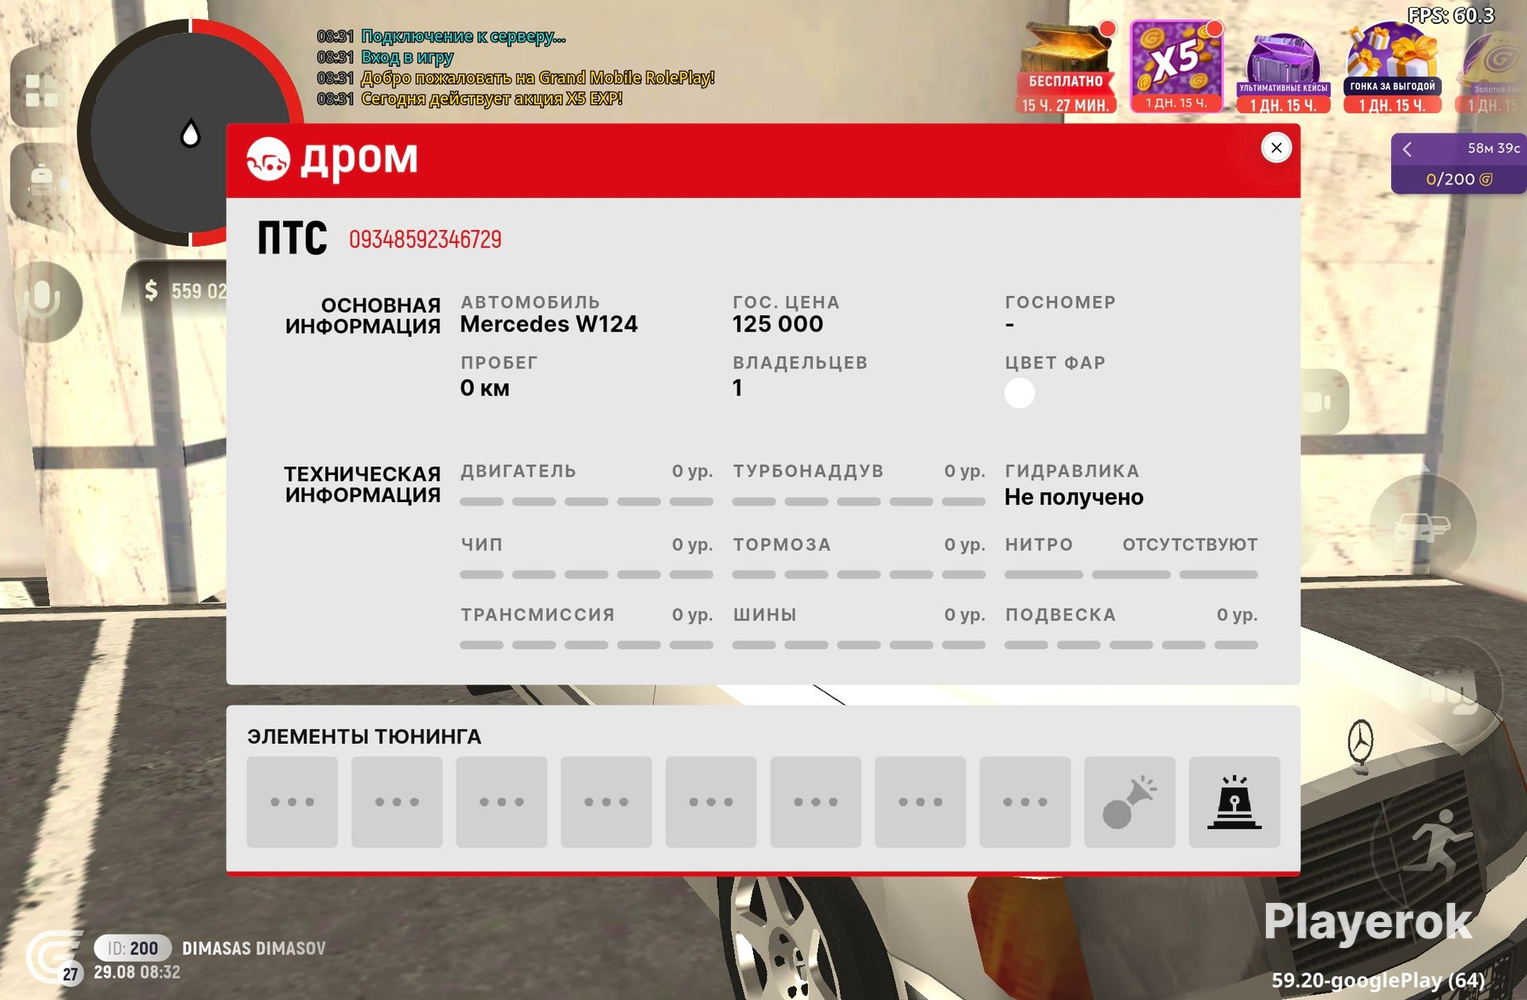The image size is (1527, 1000).
Task: Select the horn tuning element slot
Action: point(1130,802)
